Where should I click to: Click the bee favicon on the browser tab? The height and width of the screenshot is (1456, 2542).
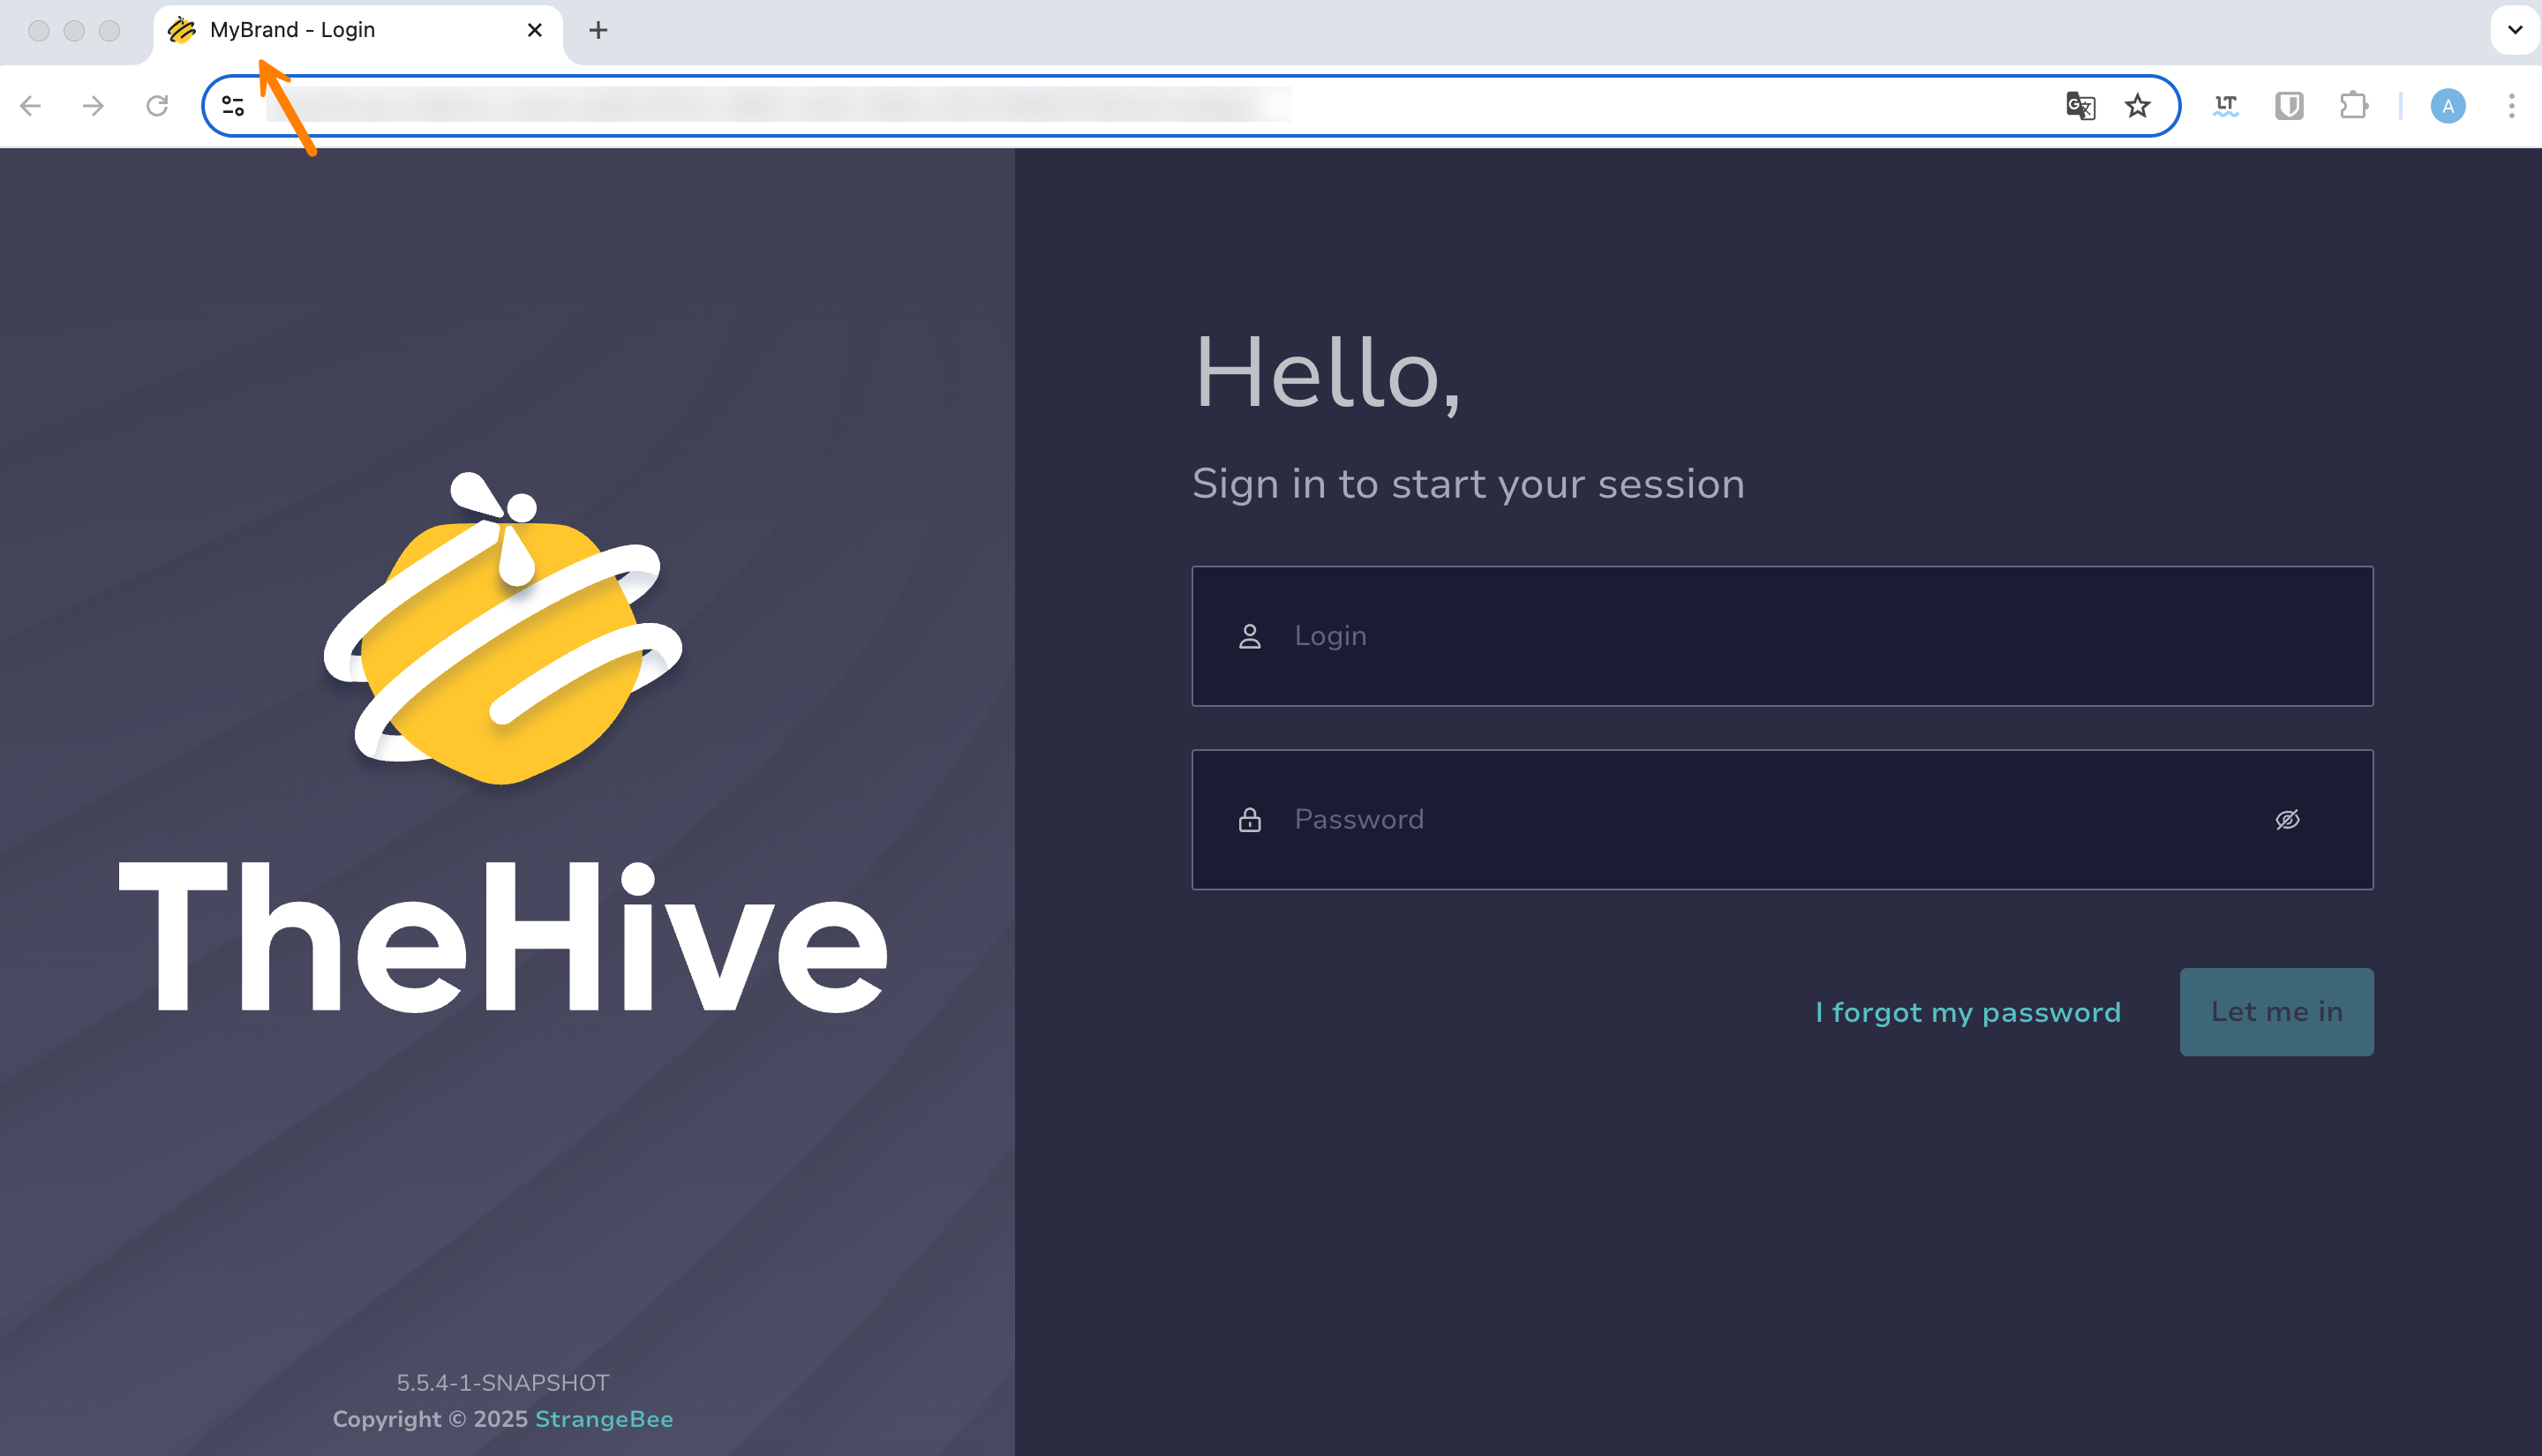coord(181,30)
